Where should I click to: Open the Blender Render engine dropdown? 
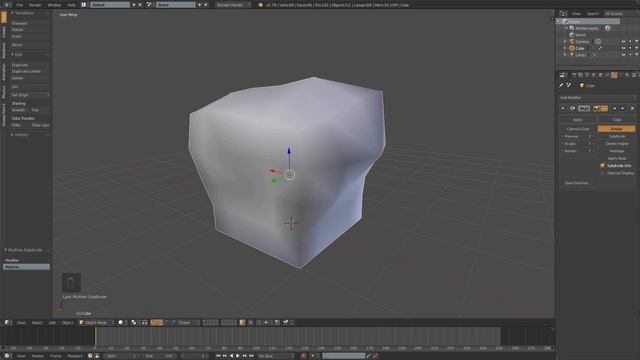pyautogui.click(x=233, y=5)
